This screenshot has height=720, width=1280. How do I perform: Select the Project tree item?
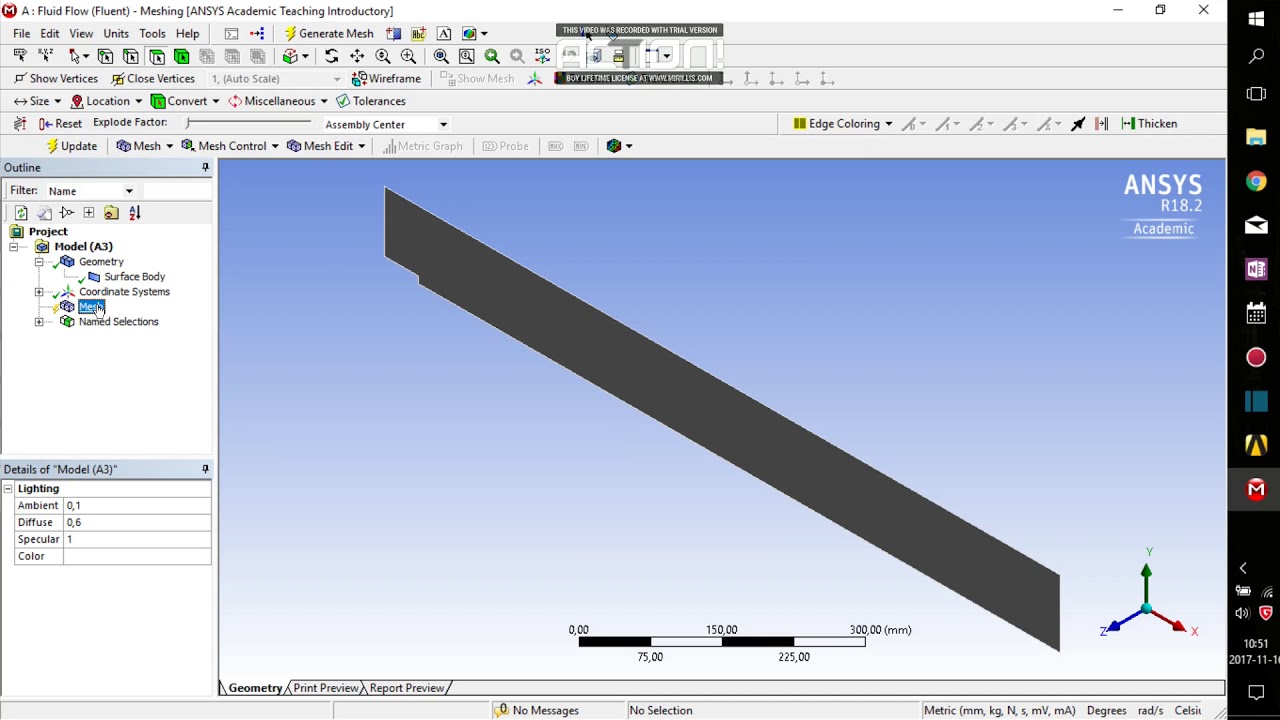(48, 232)
